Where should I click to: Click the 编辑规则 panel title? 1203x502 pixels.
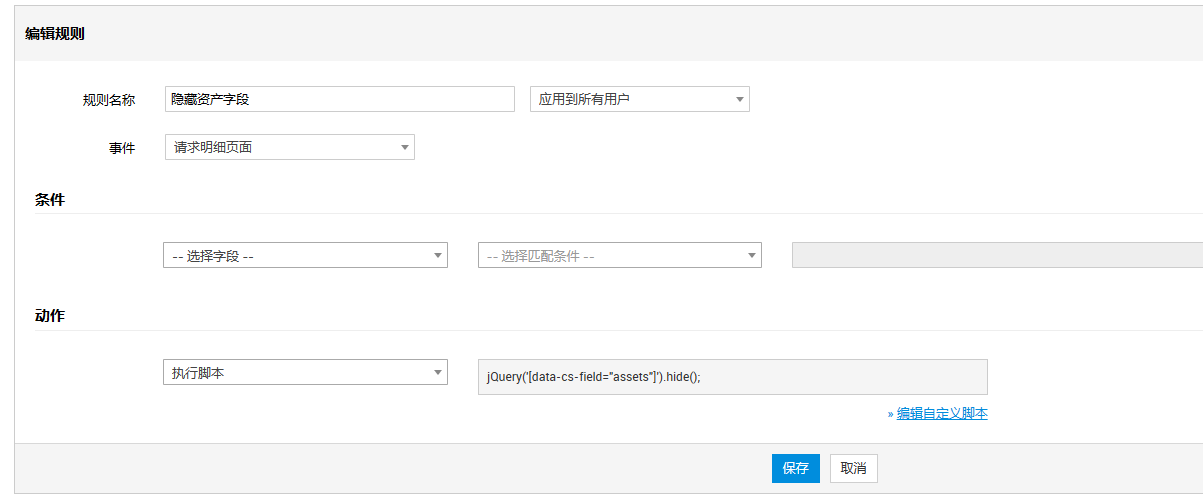(x=55, y=33)
